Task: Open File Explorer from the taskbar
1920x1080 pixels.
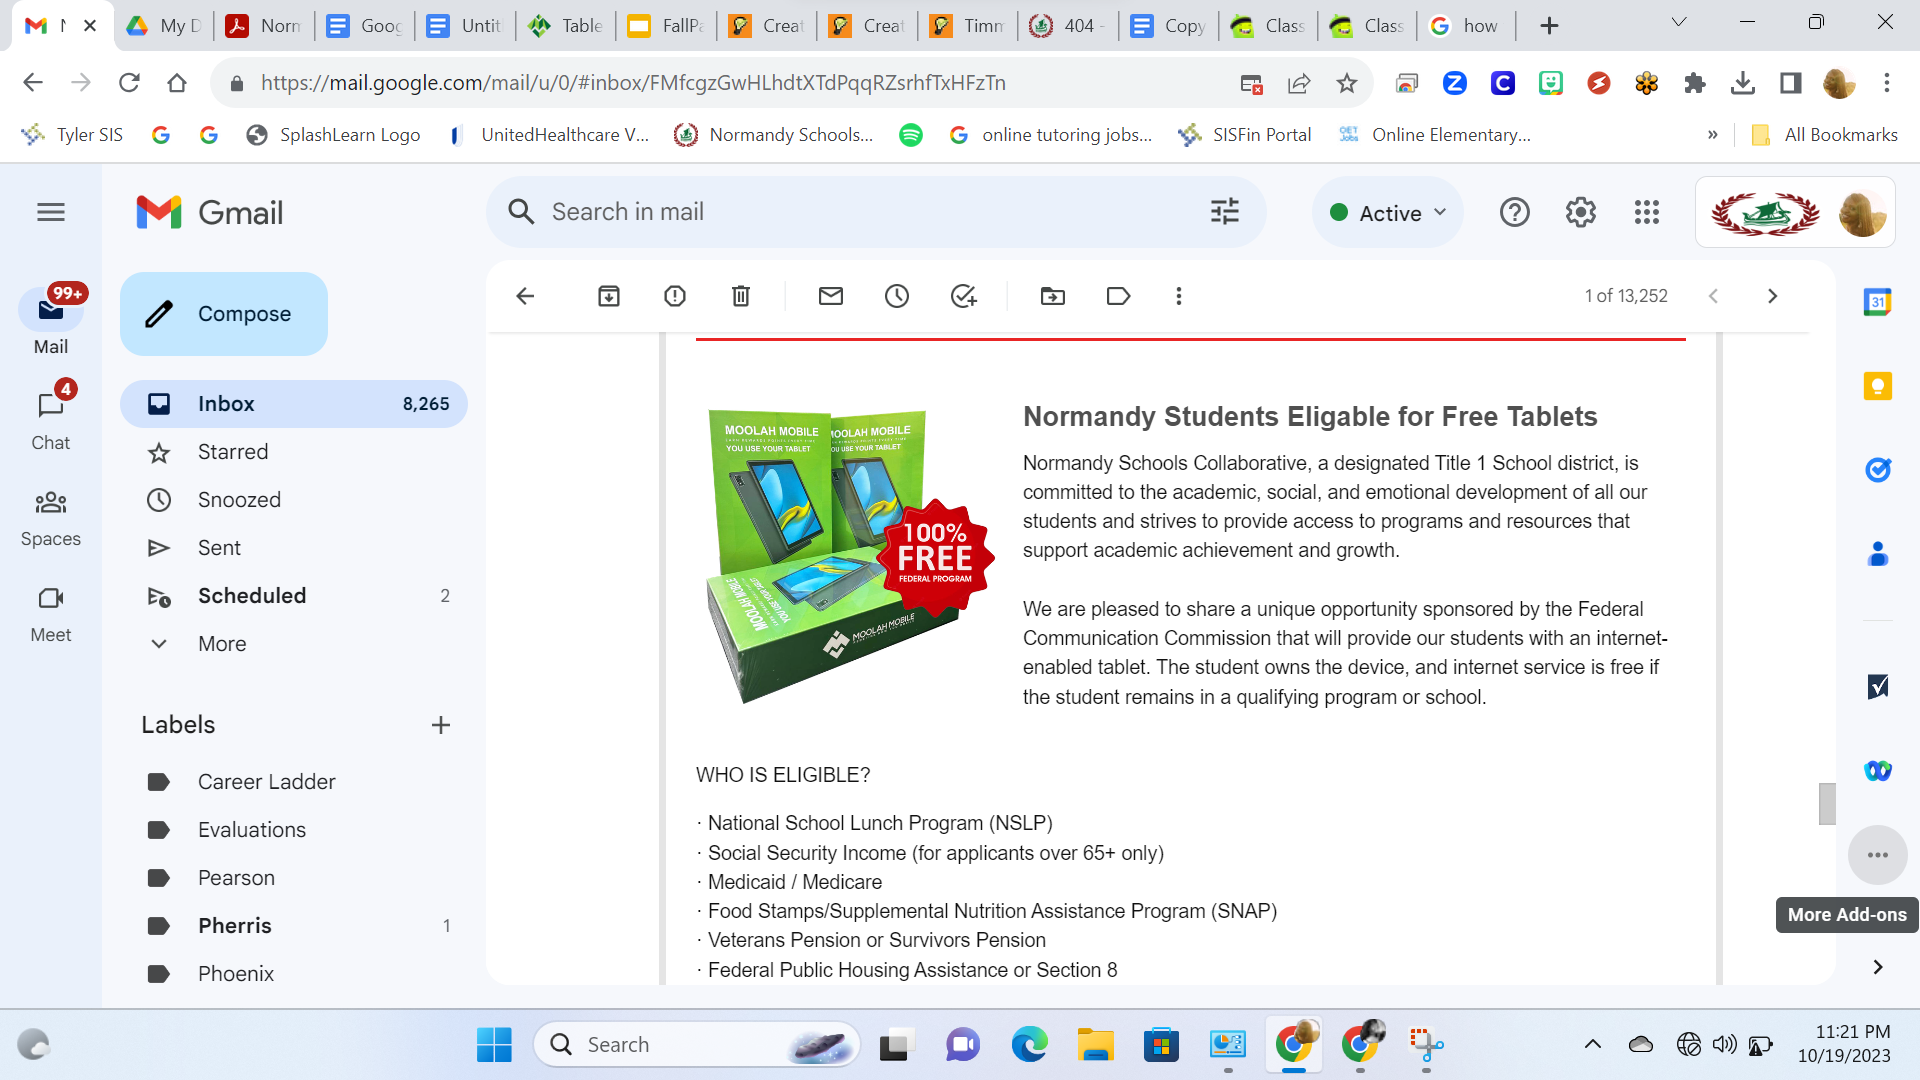Action: pos(1095,1045)
